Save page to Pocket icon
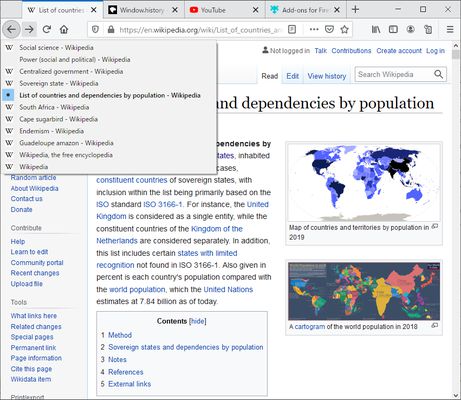461x400 pixels. click(329, 30)
